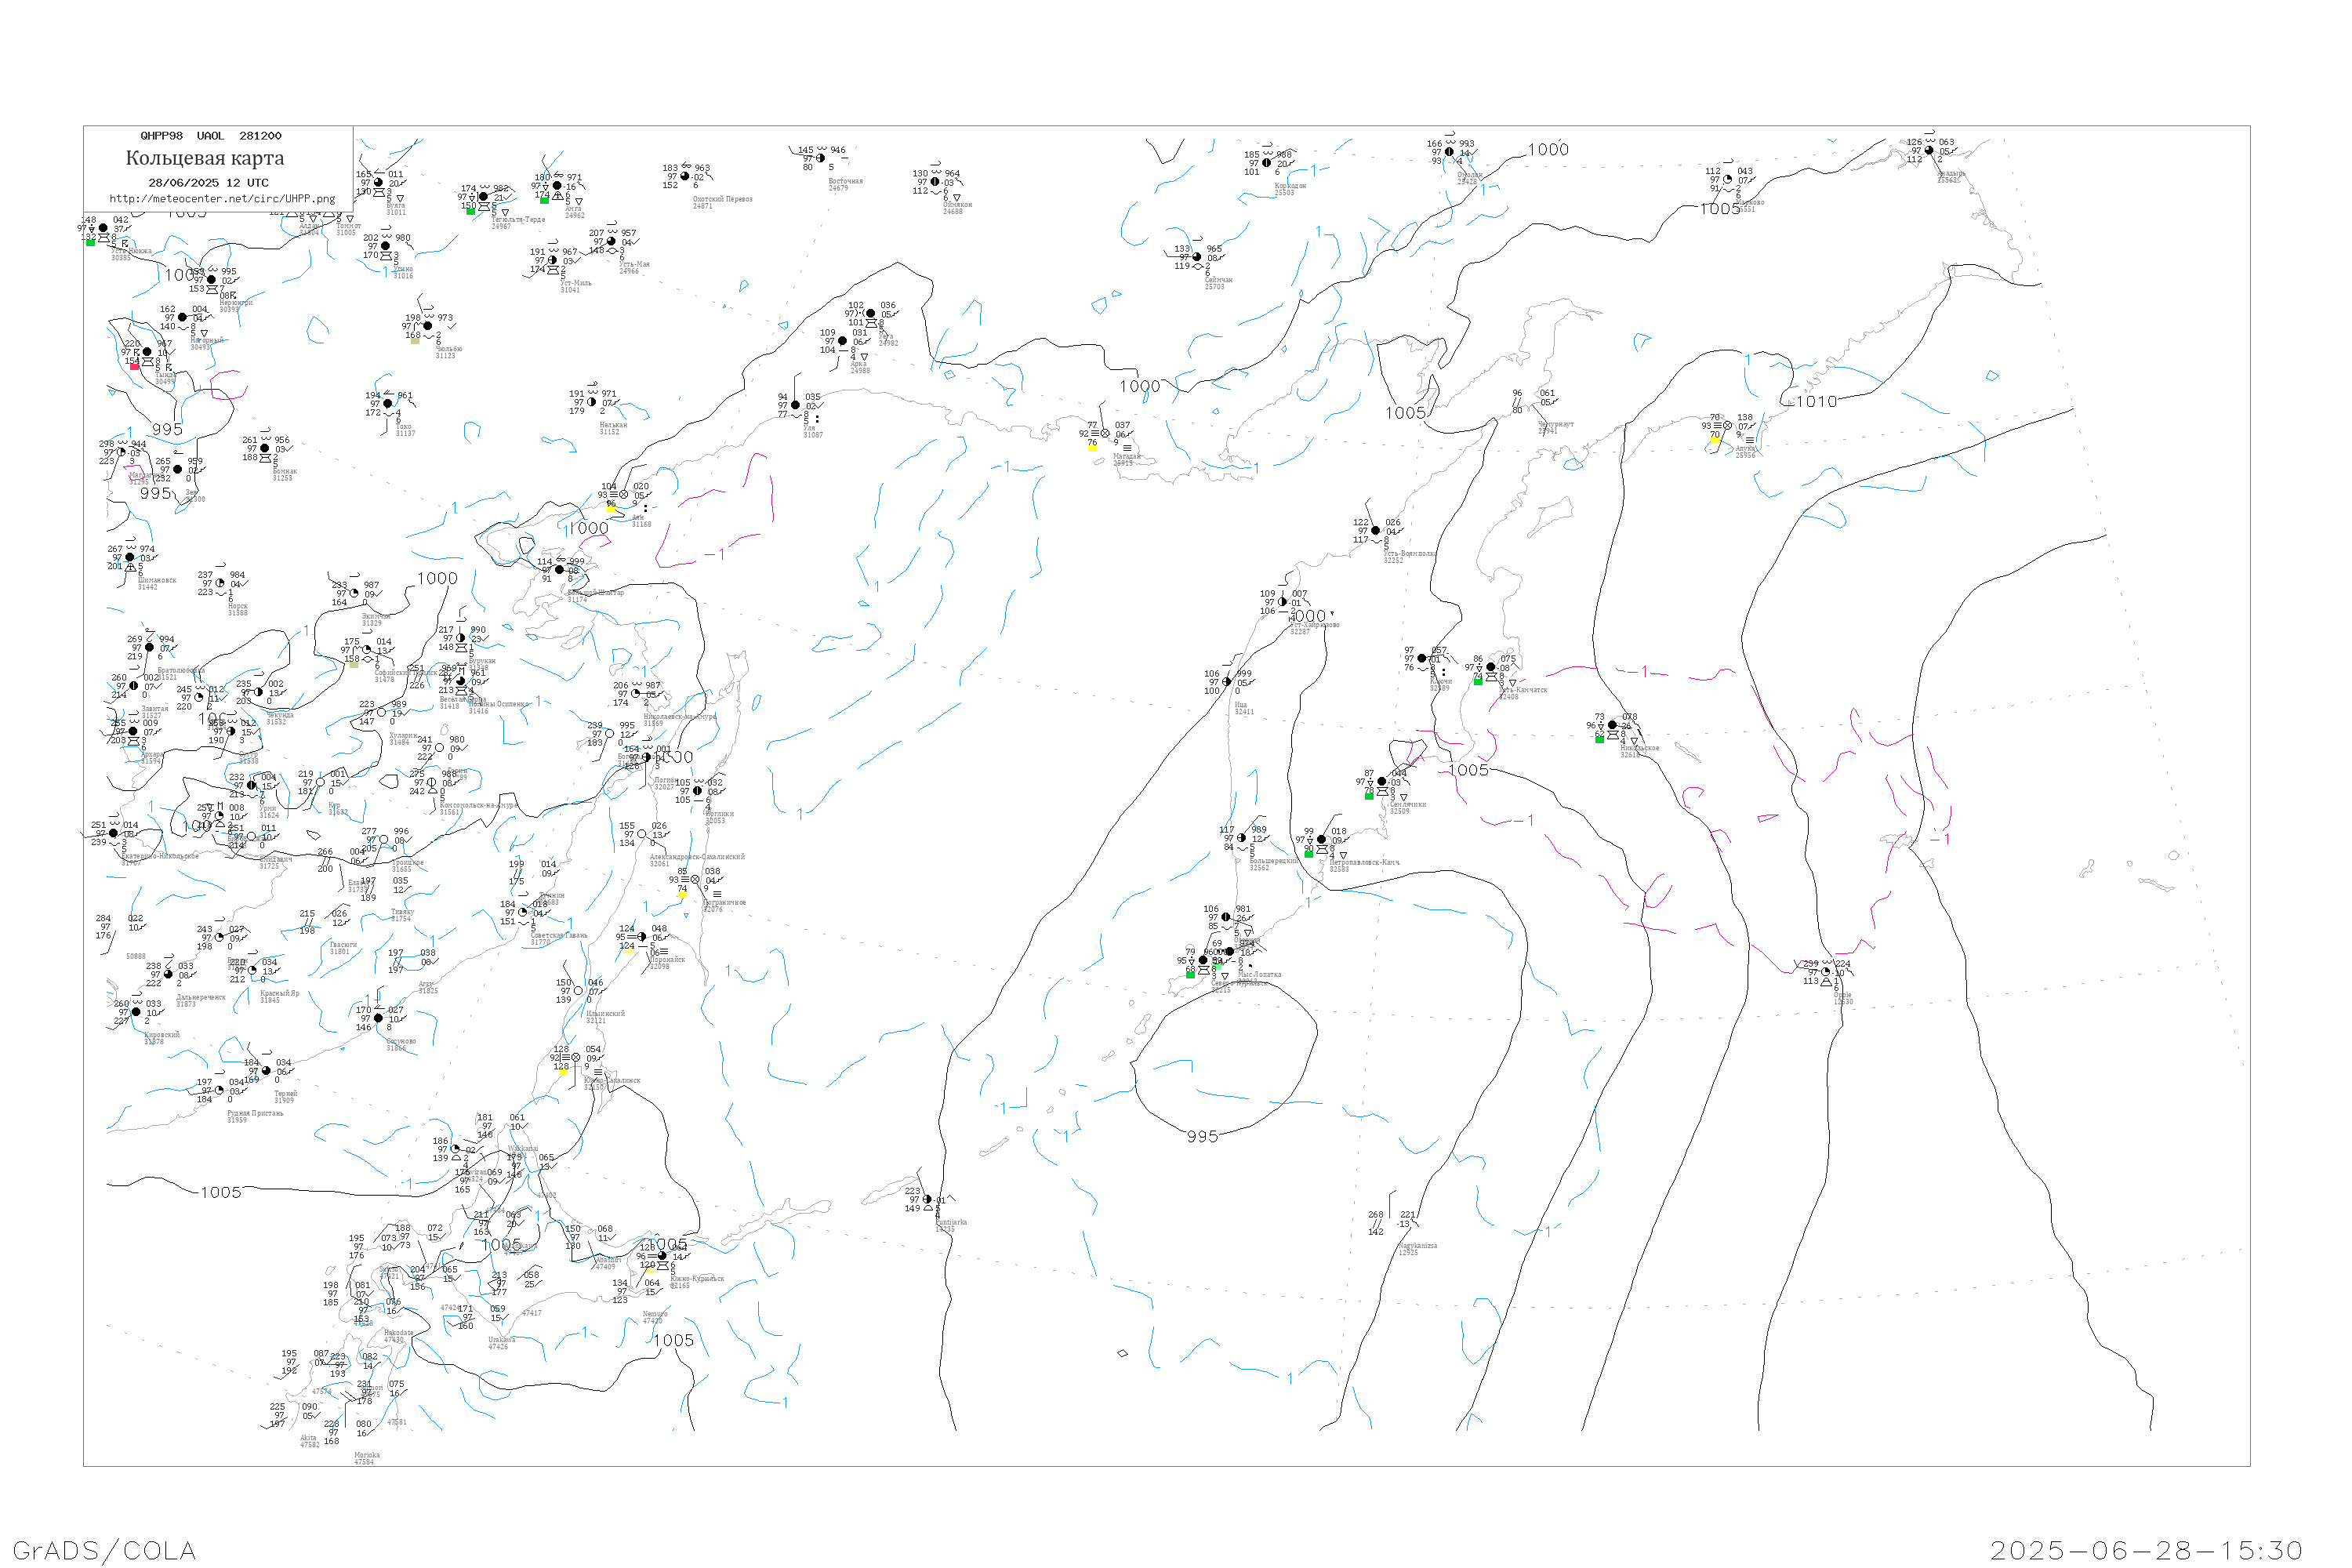The height and width of the screenshot is (1568, 2352).
Task: Click the half-filled Нелькан station circle
Action: (x=592, y=402)
